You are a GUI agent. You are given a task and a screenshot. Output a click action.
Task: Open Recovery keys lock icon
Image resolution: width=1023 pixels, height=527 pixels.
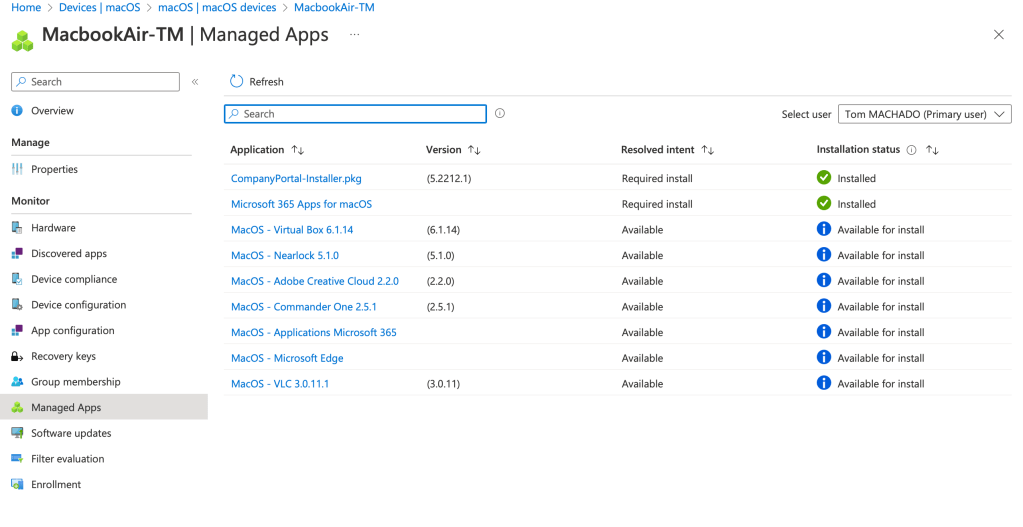(x=17, y=357)
